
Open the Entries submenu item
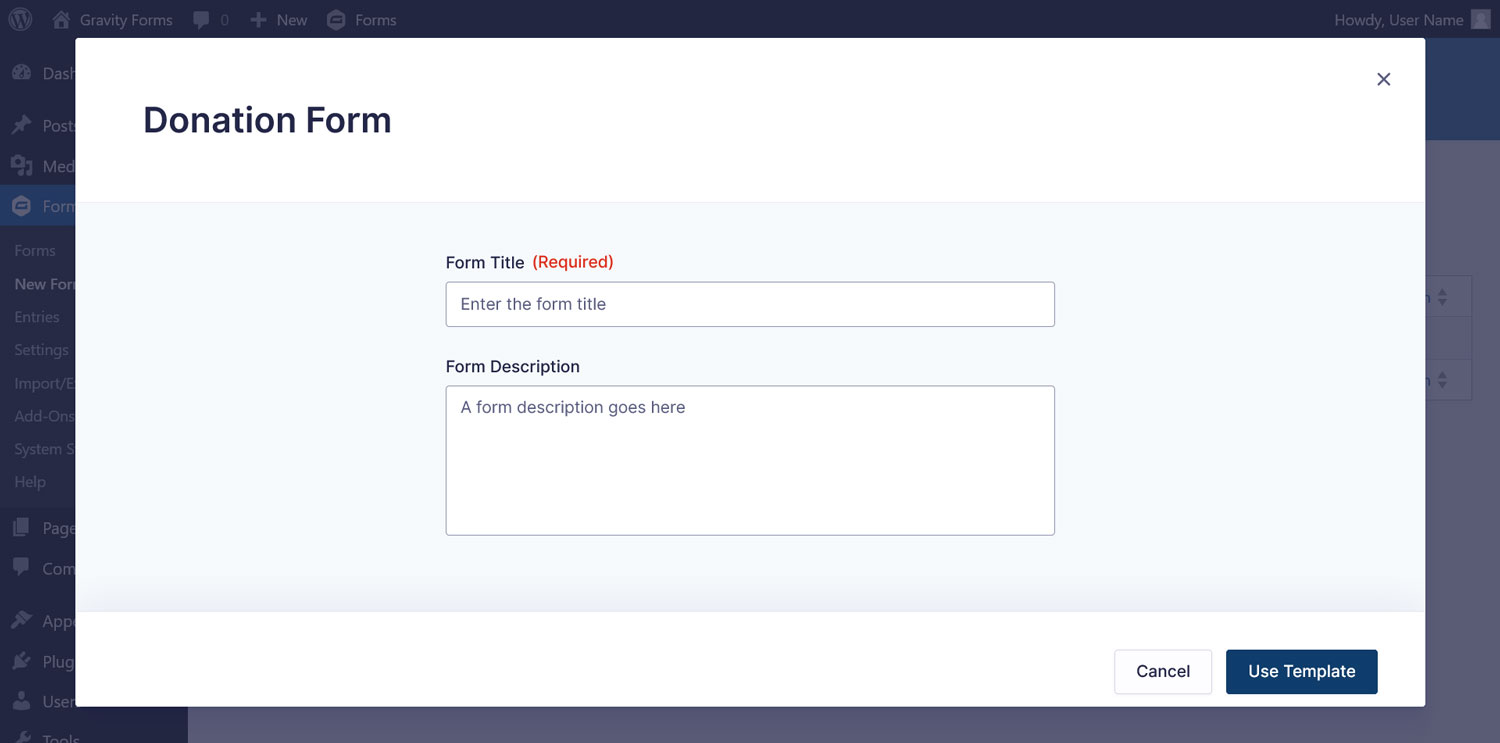37,317
